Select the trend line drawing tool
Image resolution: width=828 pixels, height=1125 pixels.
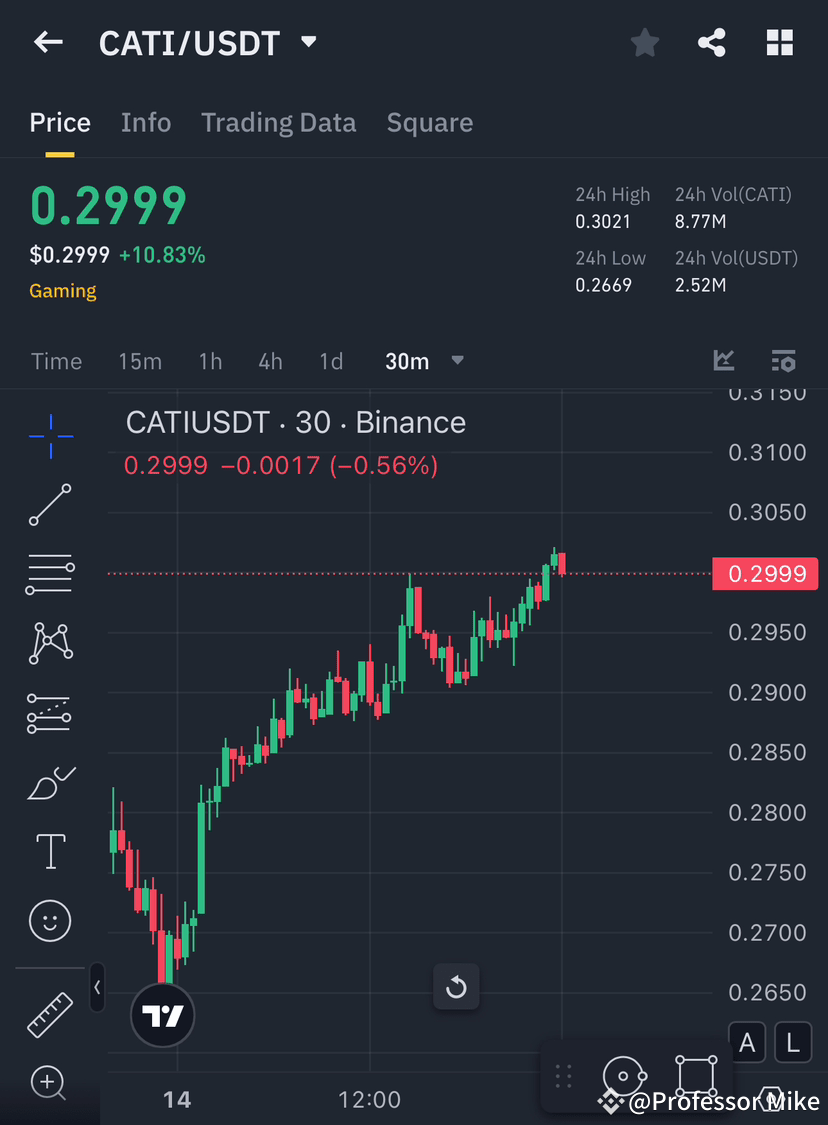pyautogui.click(x=50, y=505)
